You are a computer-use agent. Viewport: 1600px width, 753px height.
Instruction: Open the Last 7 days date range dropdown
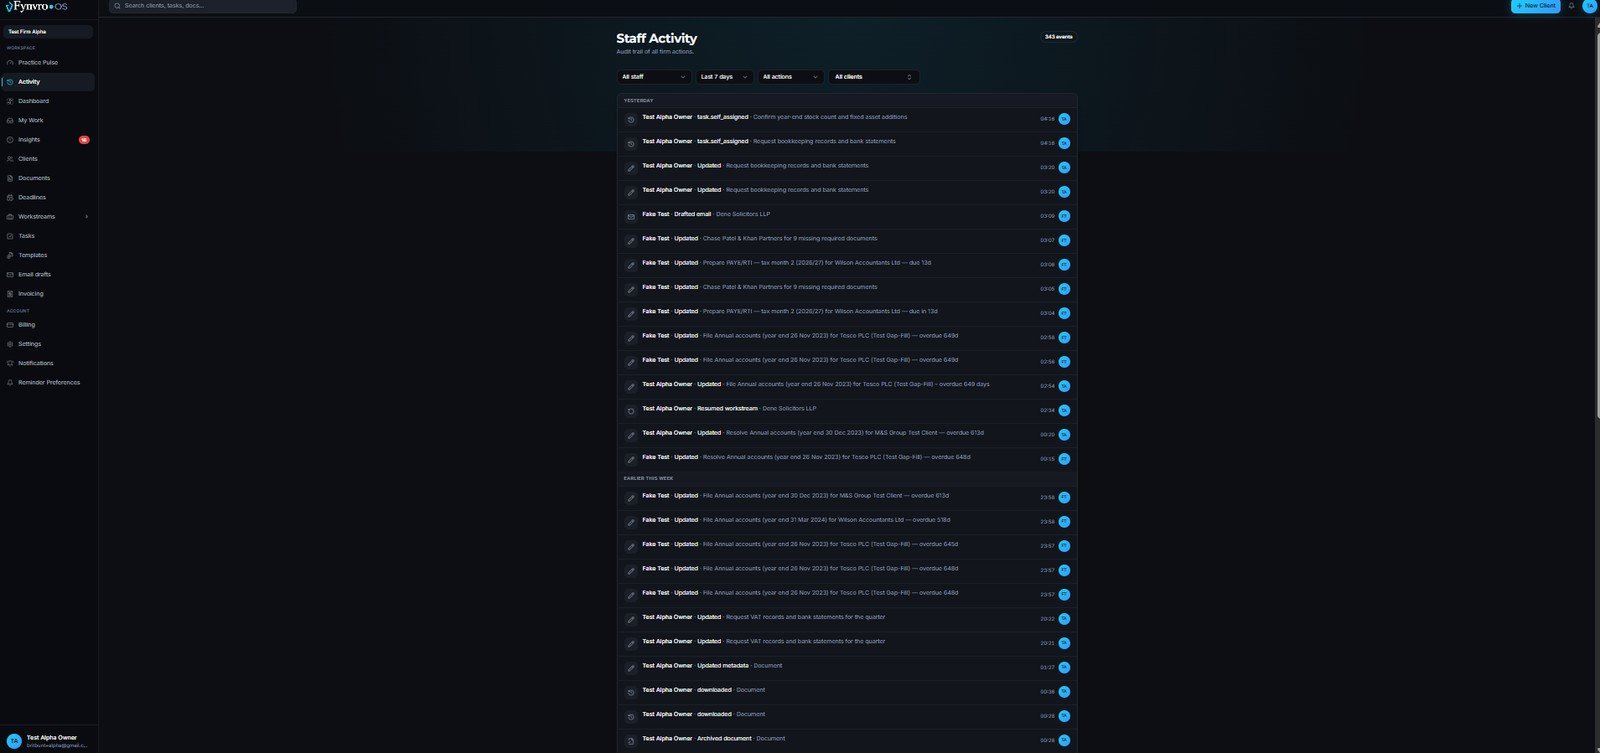point(724,77)
